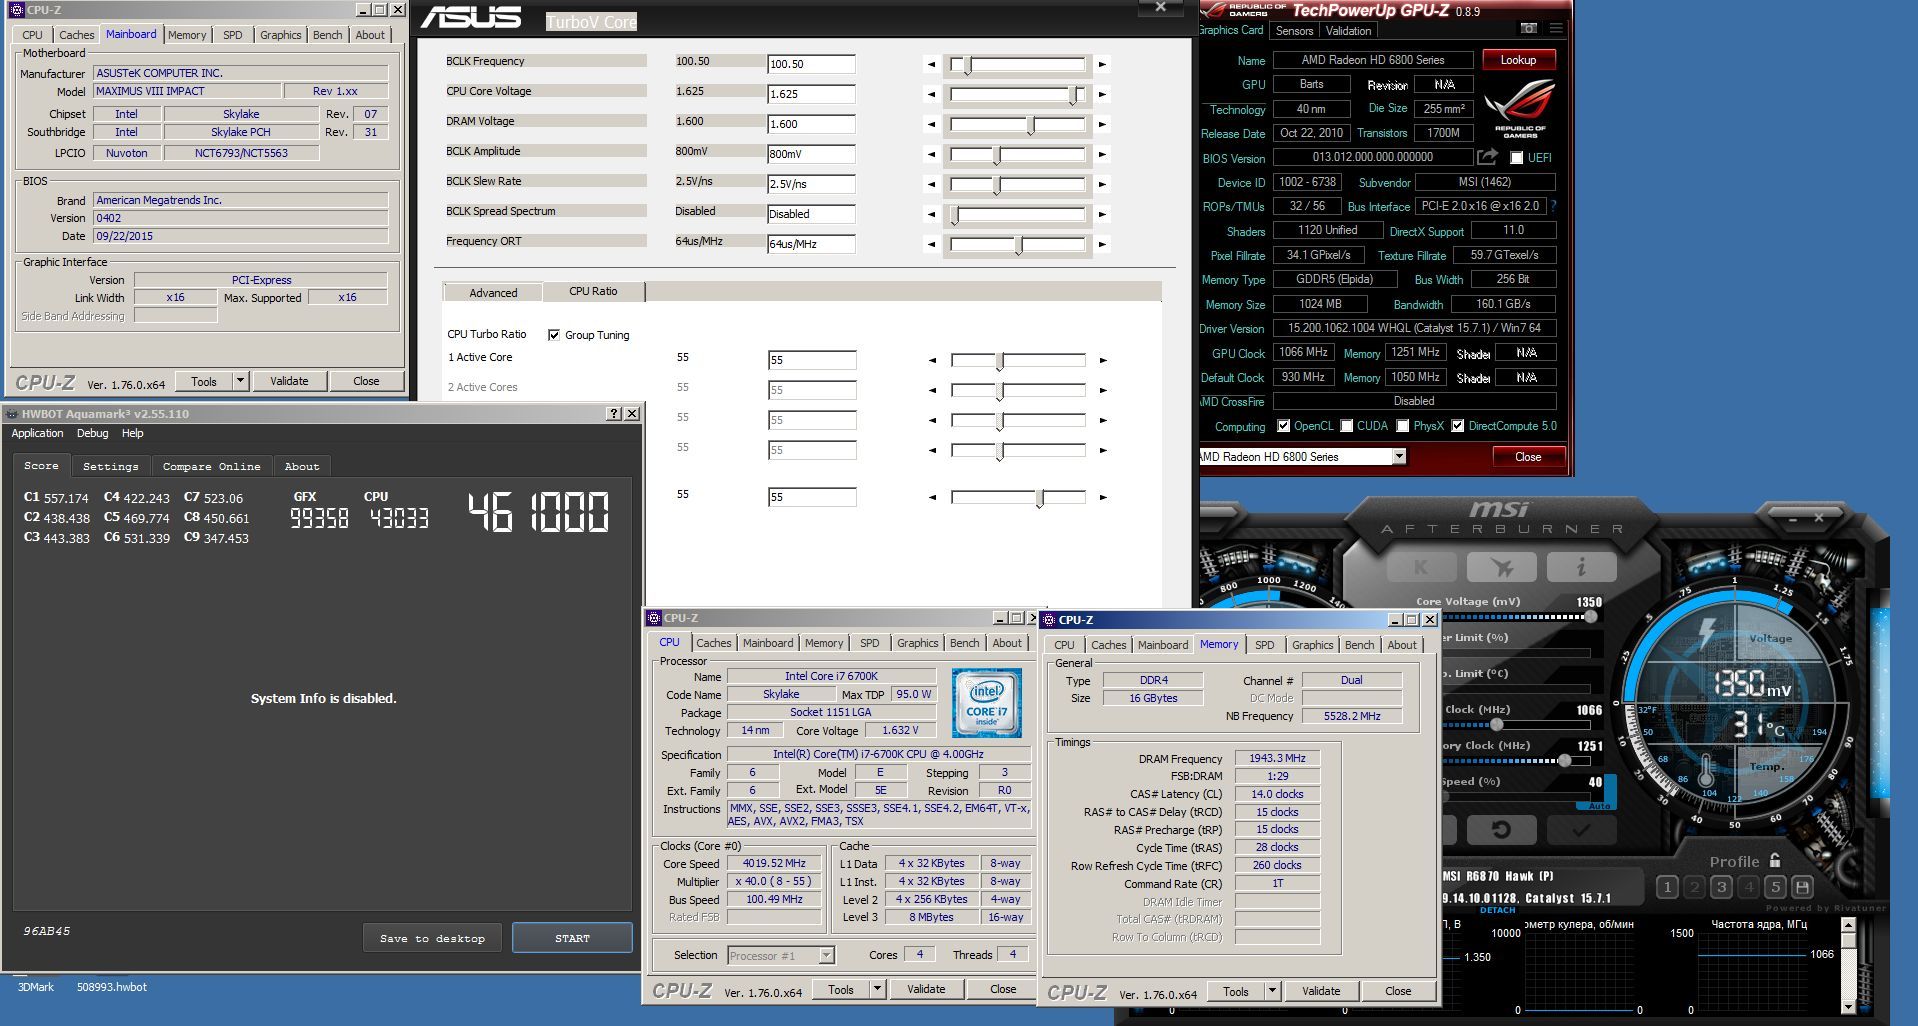This screenshot has height=1026, width=1918.
Task: Click the BCLK Frequency input field
Action: (x=811, y=64)
